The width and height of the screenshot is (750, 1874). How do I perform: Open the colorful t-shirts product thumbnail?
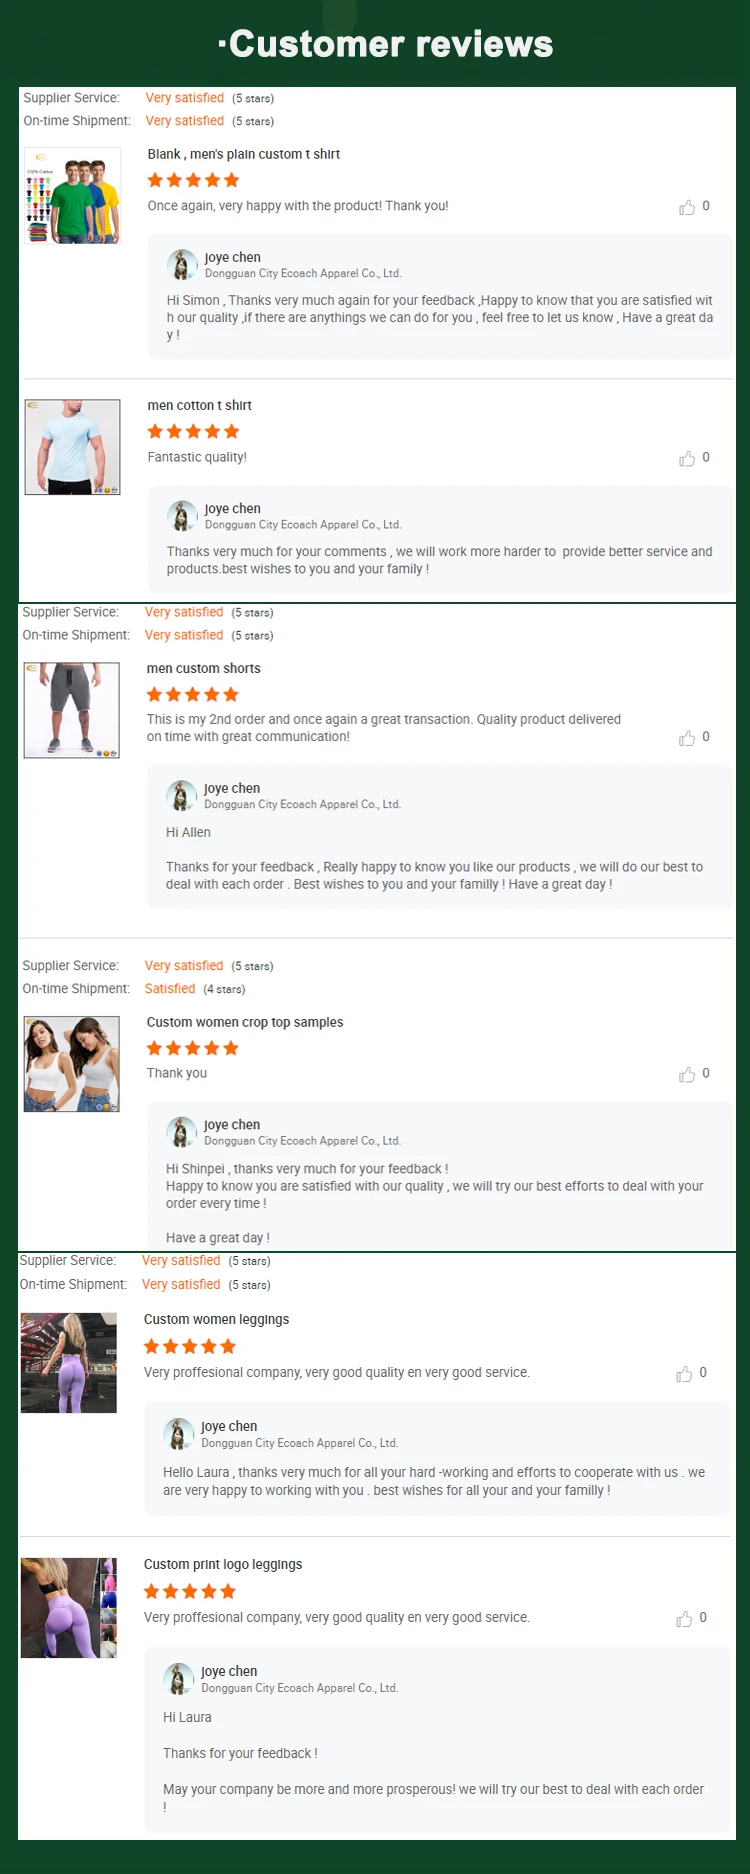[x=72, y=196]
